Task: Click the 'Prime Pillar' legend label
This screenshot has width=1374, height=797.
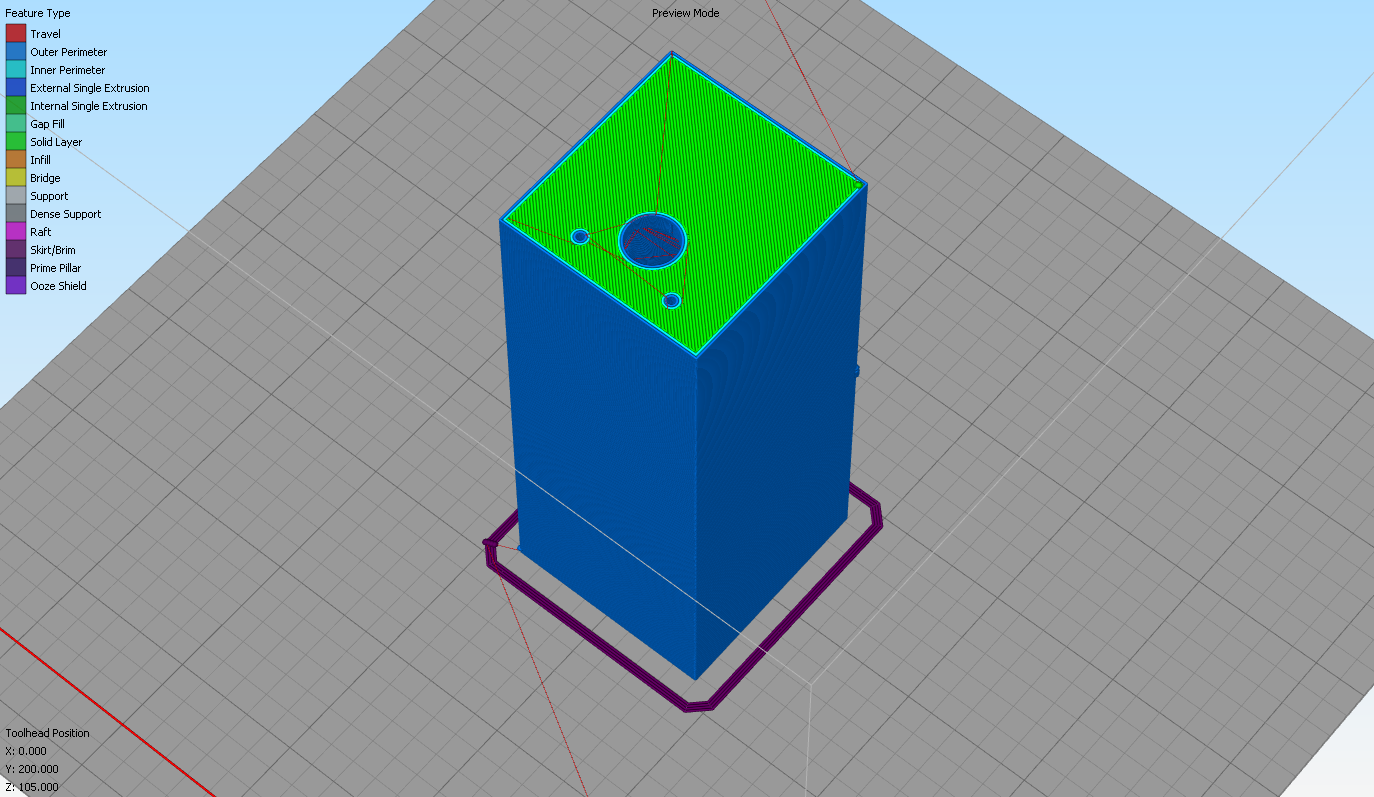Action: click(x=56, y=268)
